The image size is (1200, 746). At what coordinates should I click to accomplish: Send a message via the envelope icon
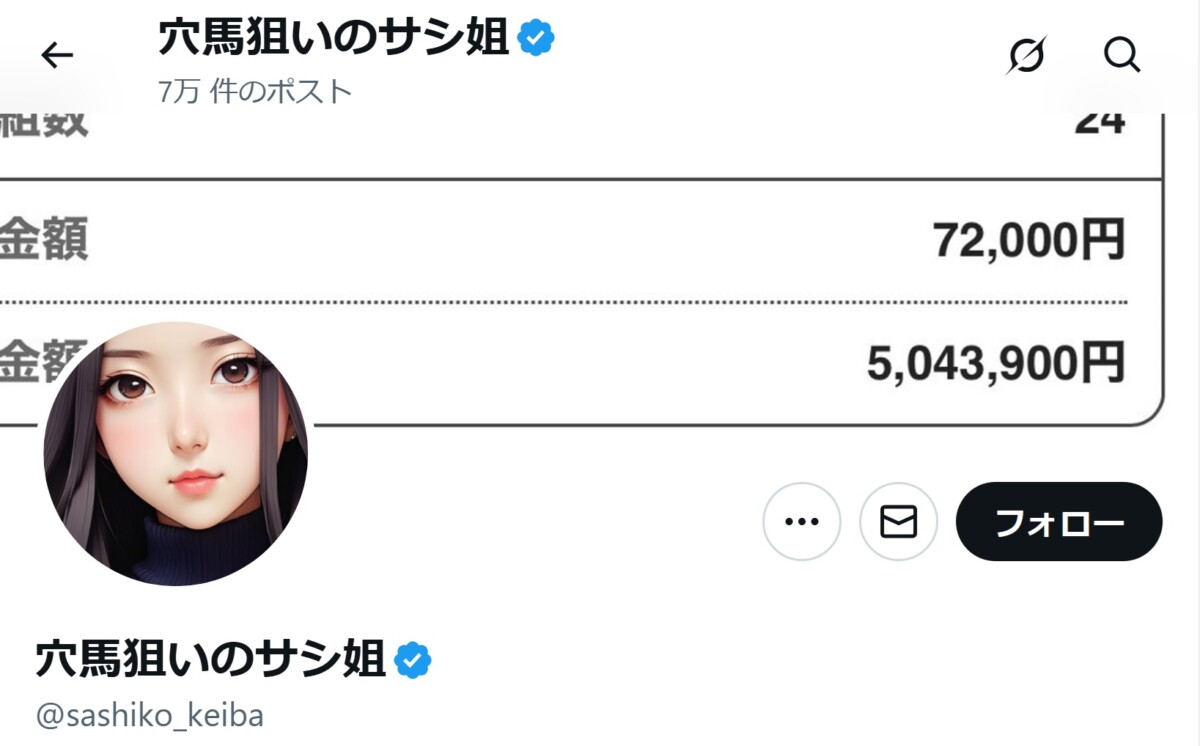pos(898,521)
